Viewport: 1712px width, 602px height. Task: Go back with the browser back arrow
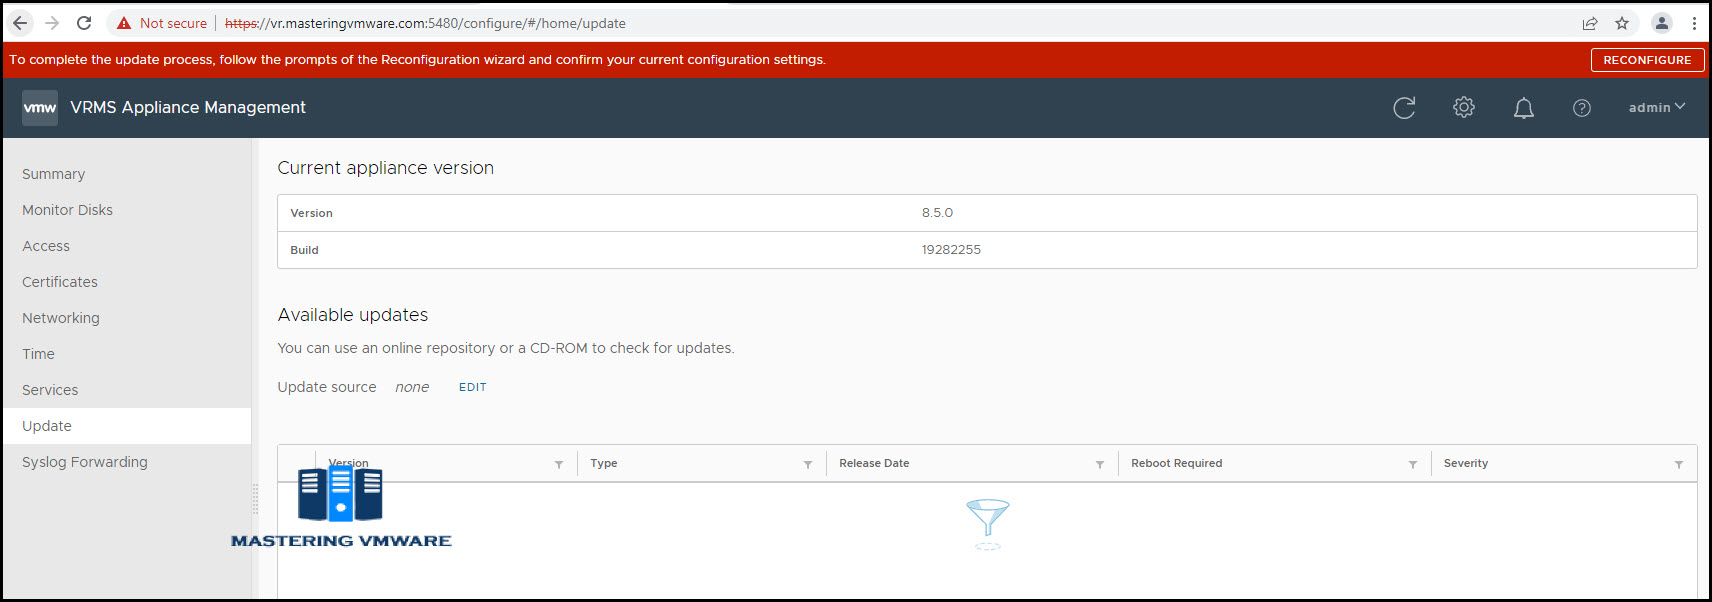click(20, 23)
